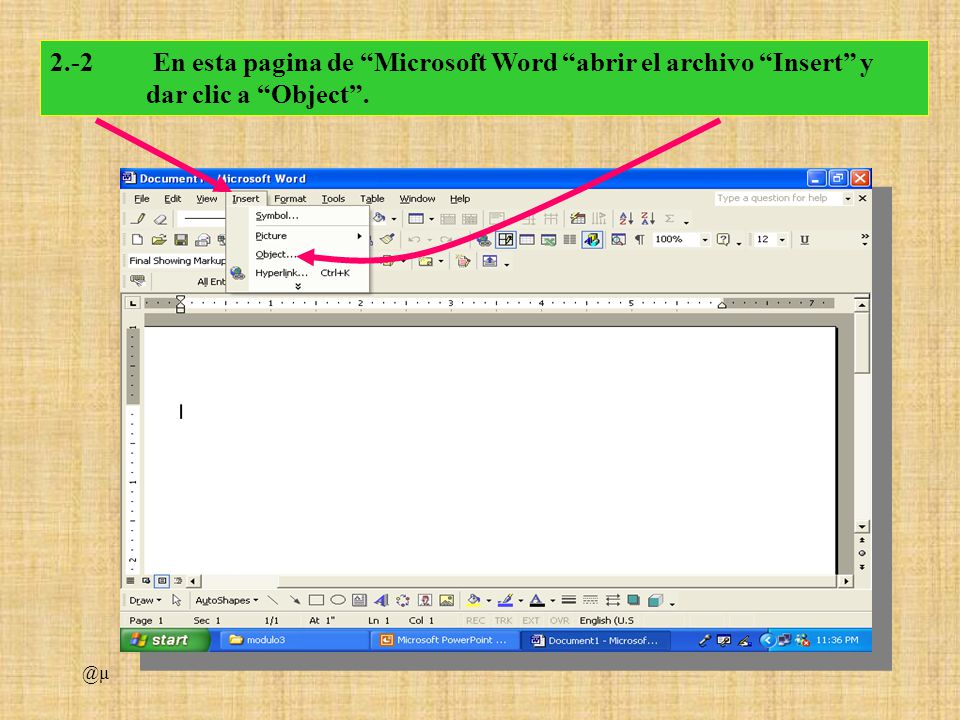Viewport: 960px width, 720px height.
Task: Click the Format Painter brush icon
Action: coord(387,239)
